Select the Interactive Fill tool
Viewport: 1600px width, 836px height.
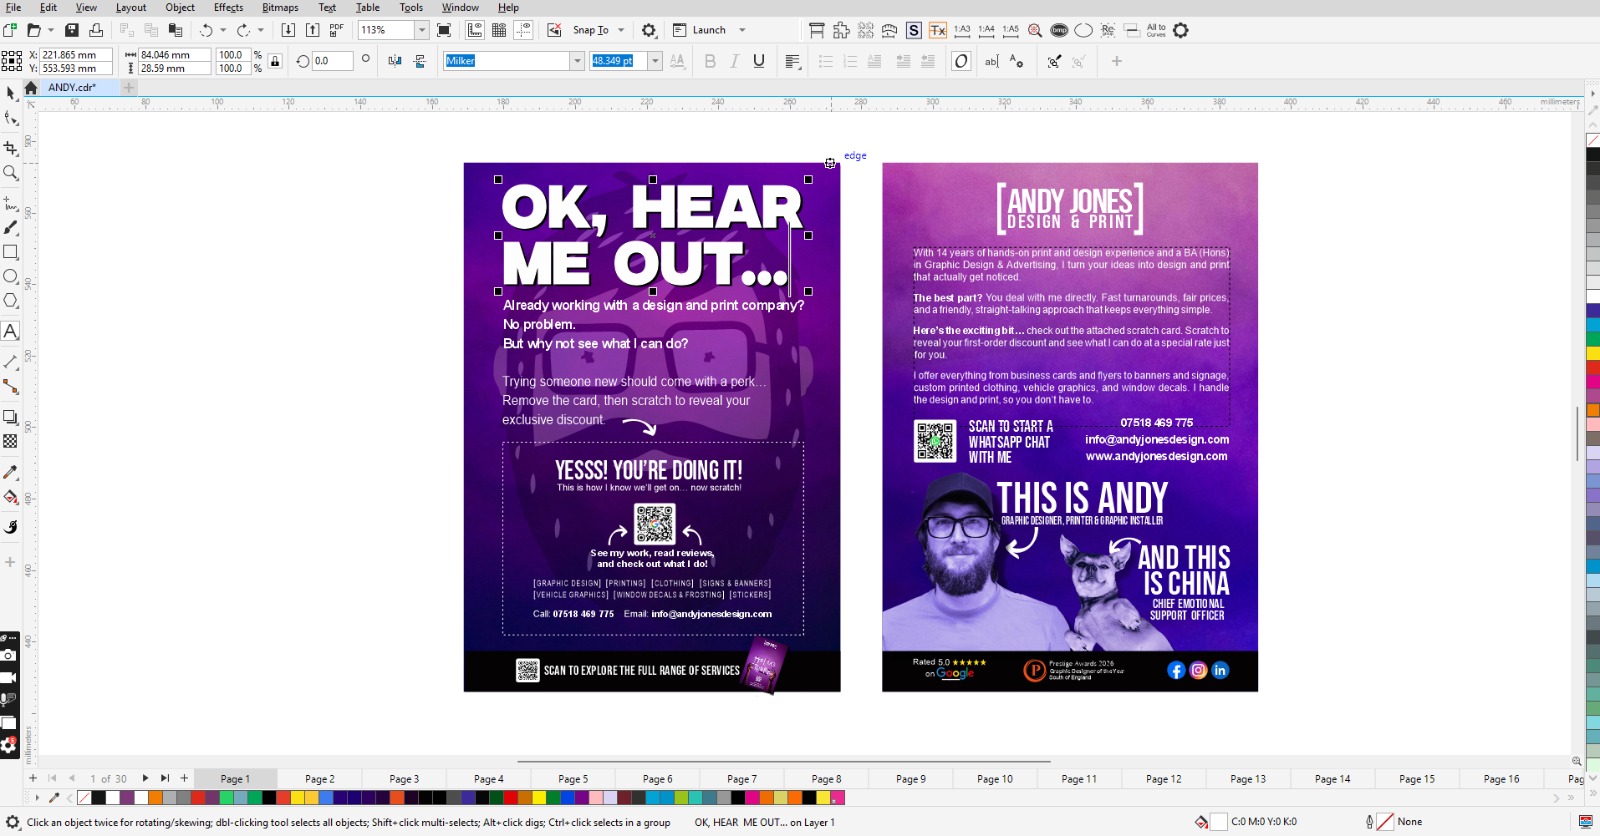[x=11, y=497]
